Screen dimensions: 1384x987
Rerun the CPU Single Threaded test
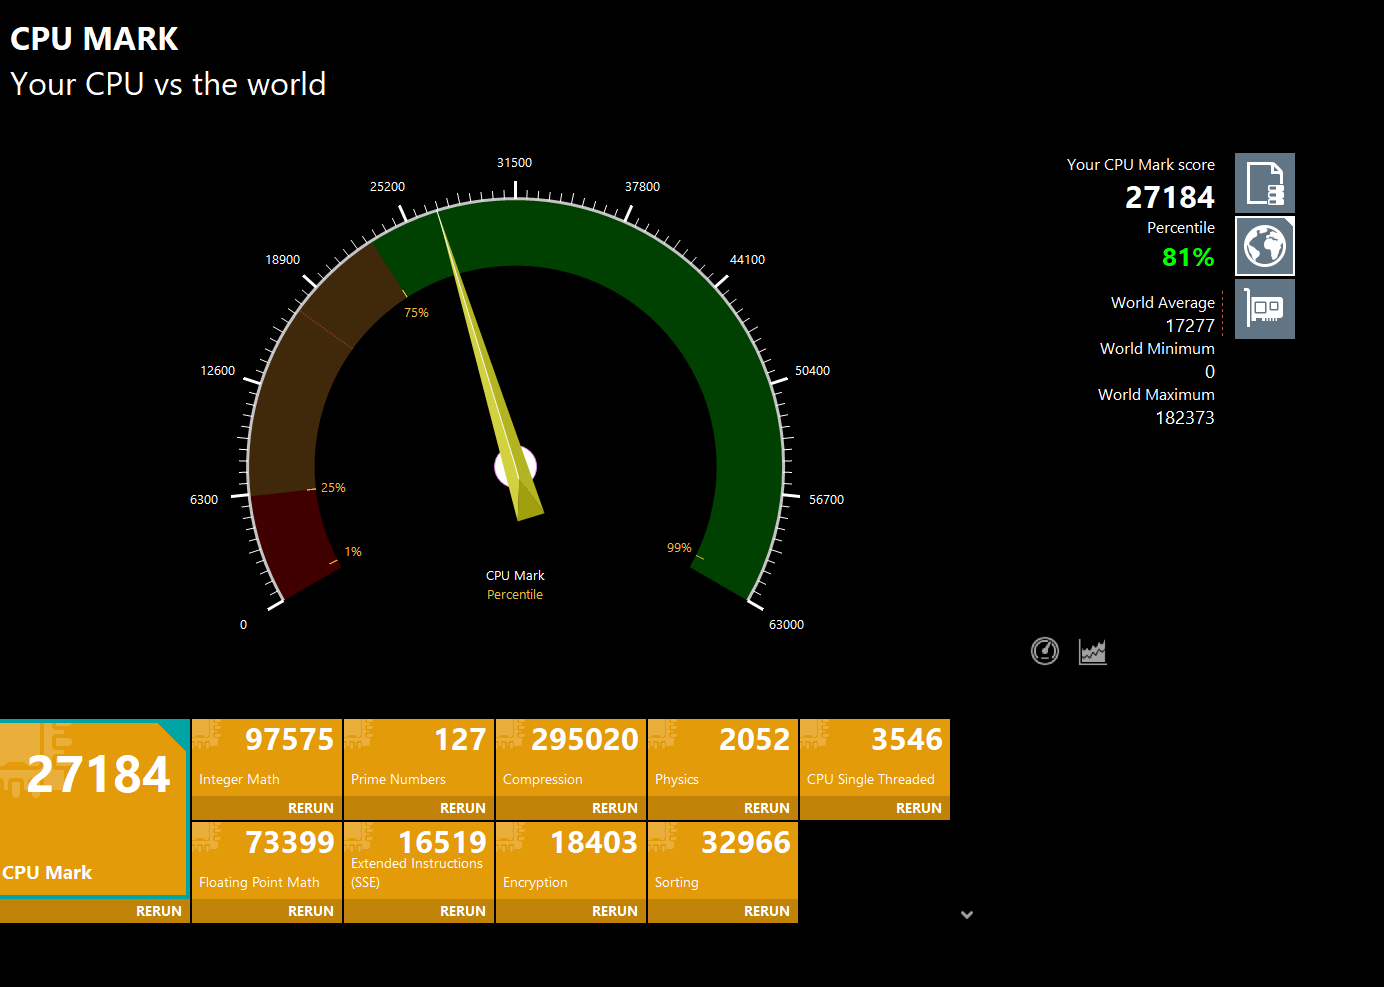pyautogui.click(x=918, y=808)
